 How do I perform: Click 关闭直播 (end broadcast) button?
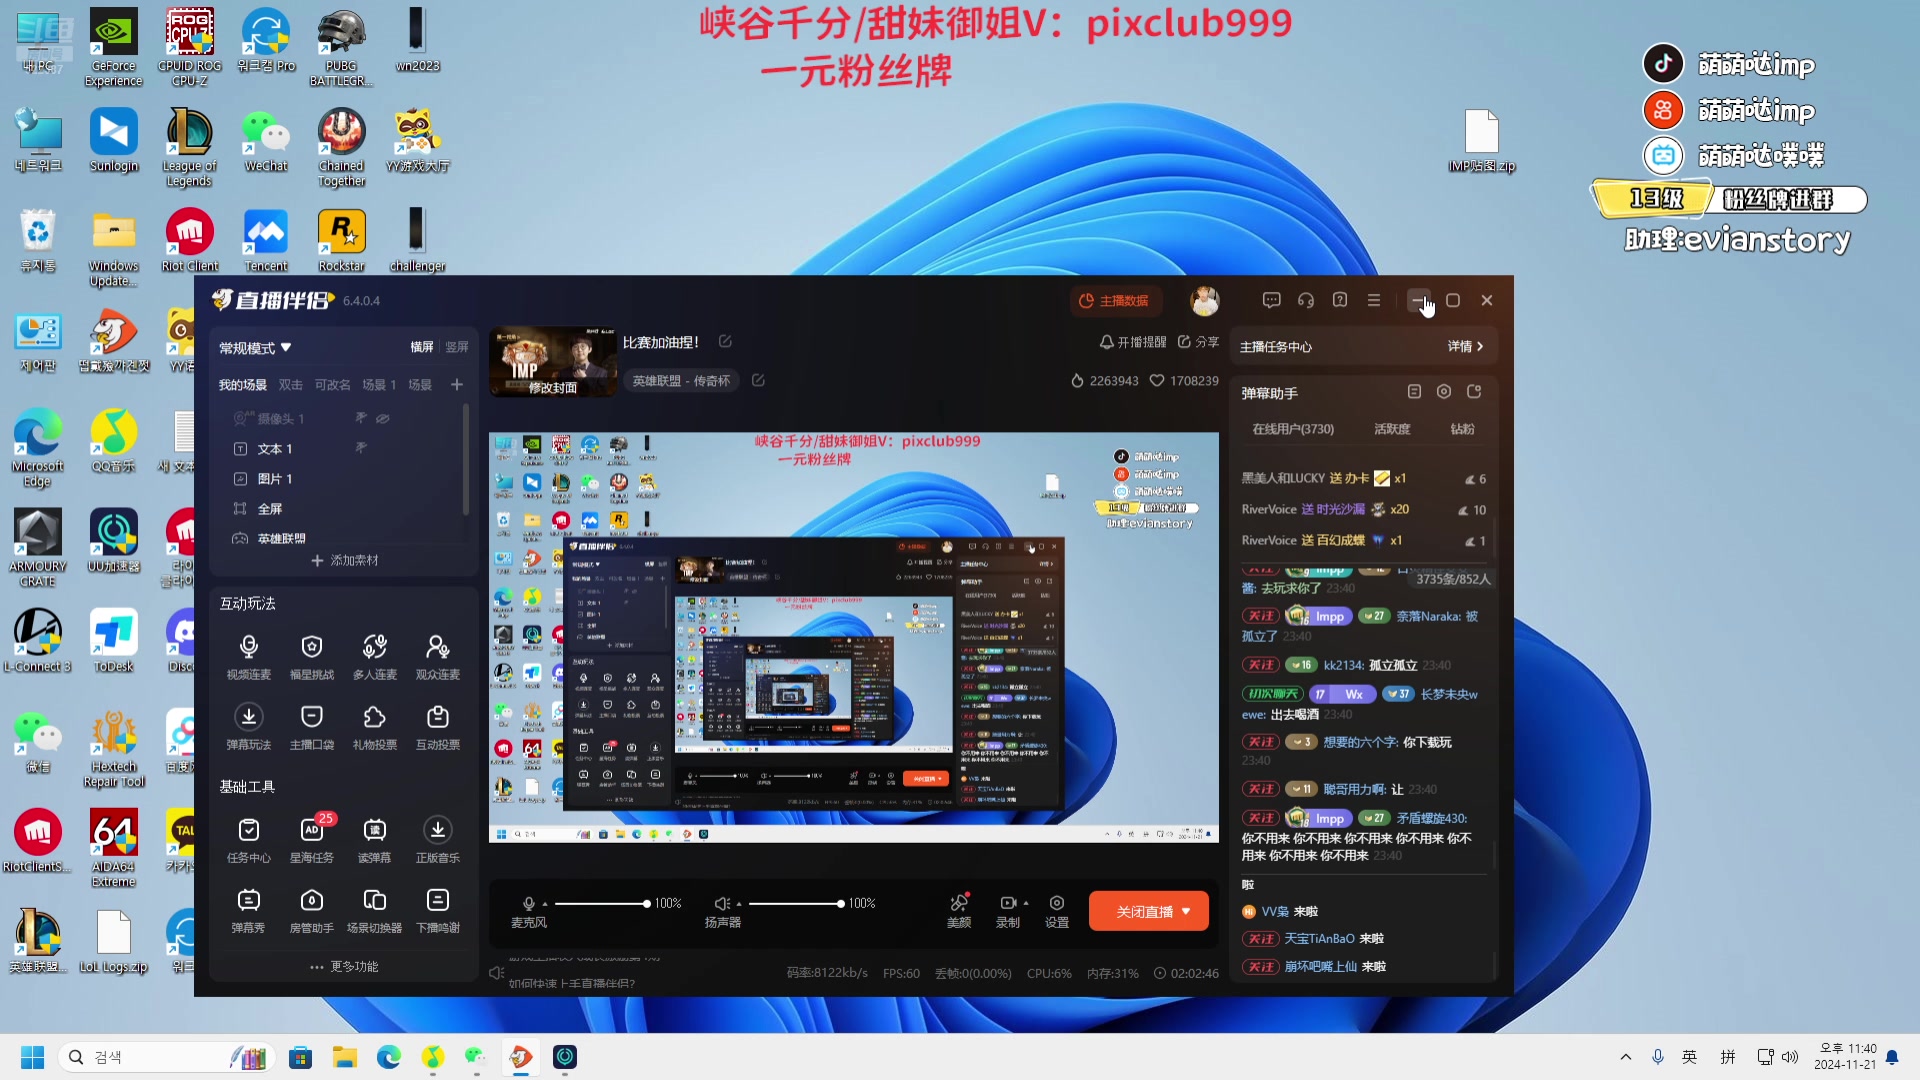point(1147,911)
